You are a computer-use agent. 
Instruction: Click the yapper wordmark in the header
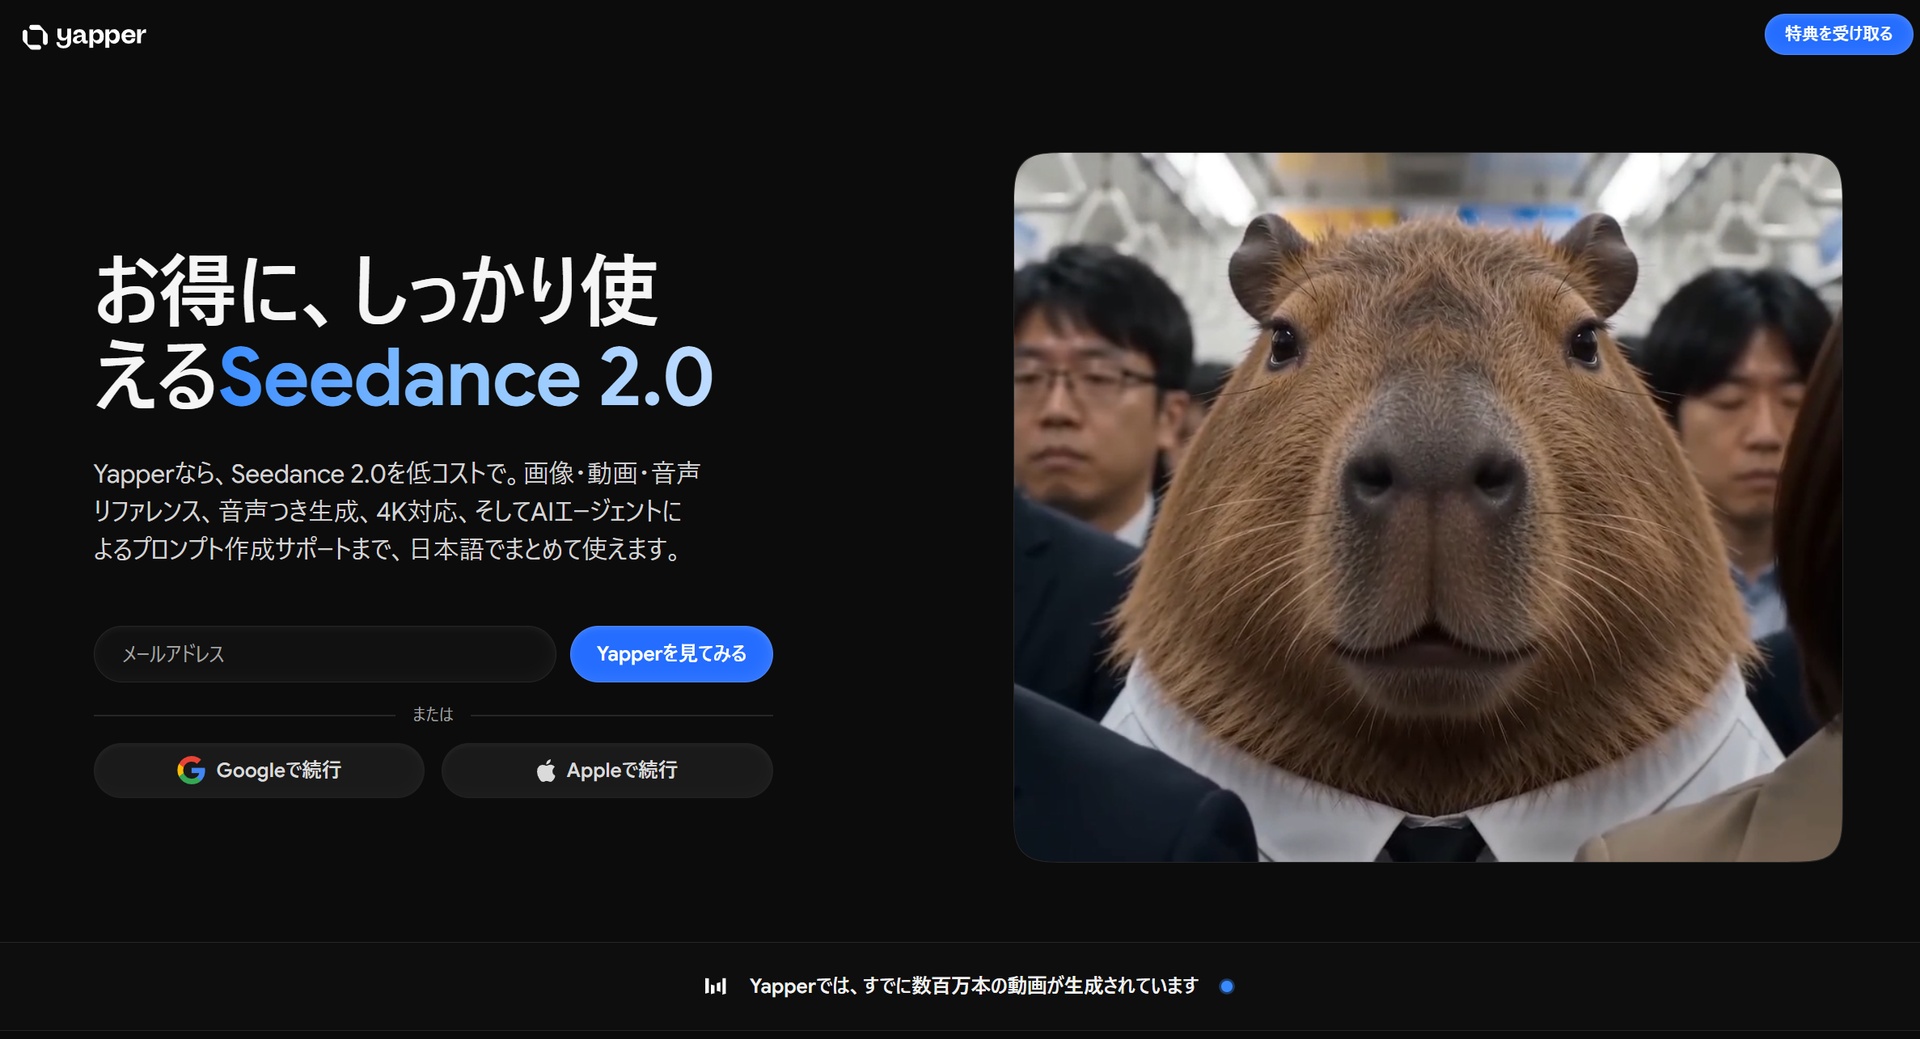(101, 37)
